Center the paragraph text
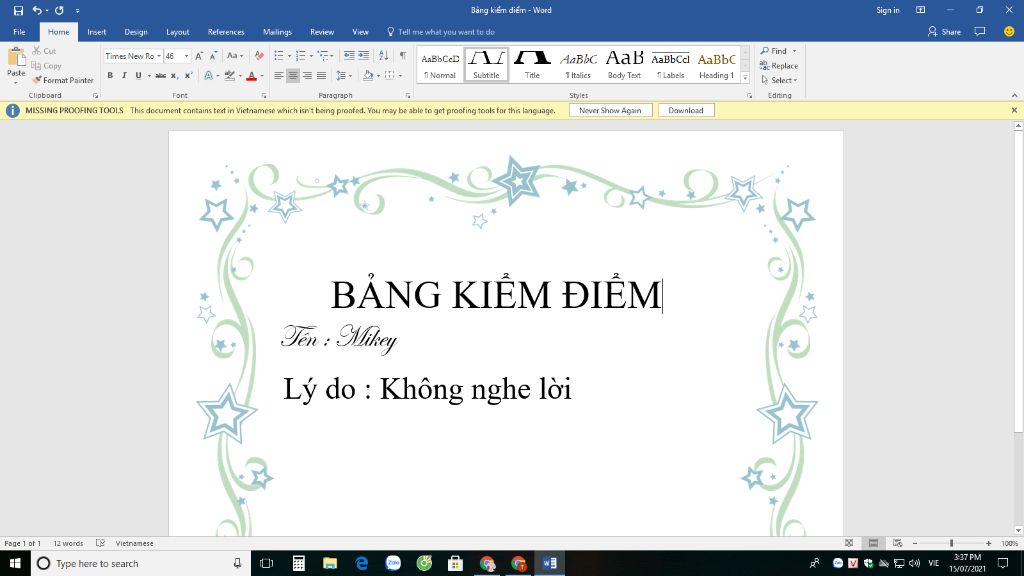1024x576 pixels. click(x=293, y=76)
